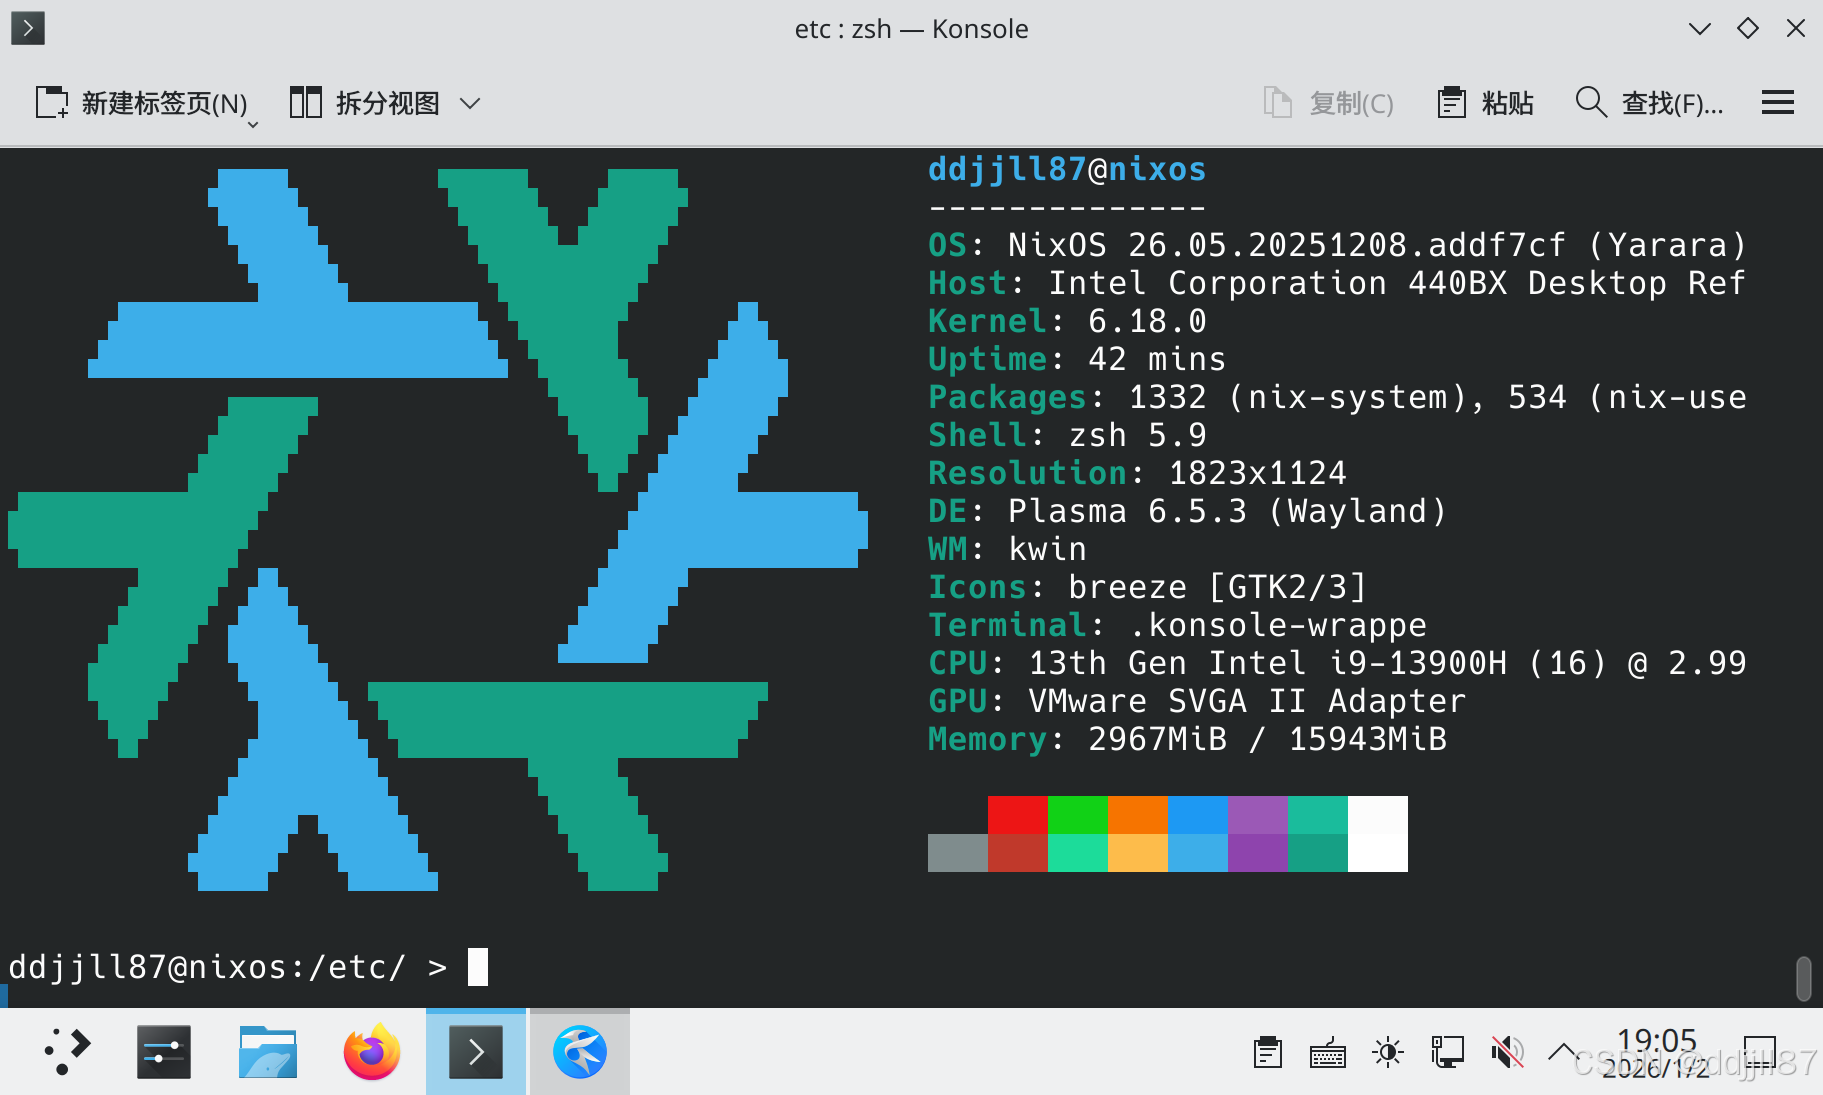Open Dolphin file manager from taskbar

267,1051
